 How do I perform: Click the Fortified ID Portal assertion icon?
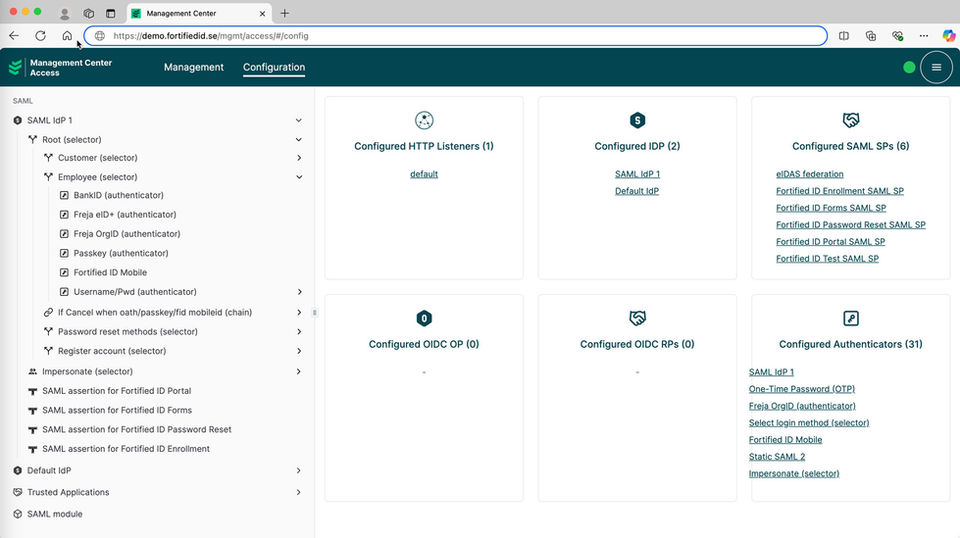(x=32, y=391)
